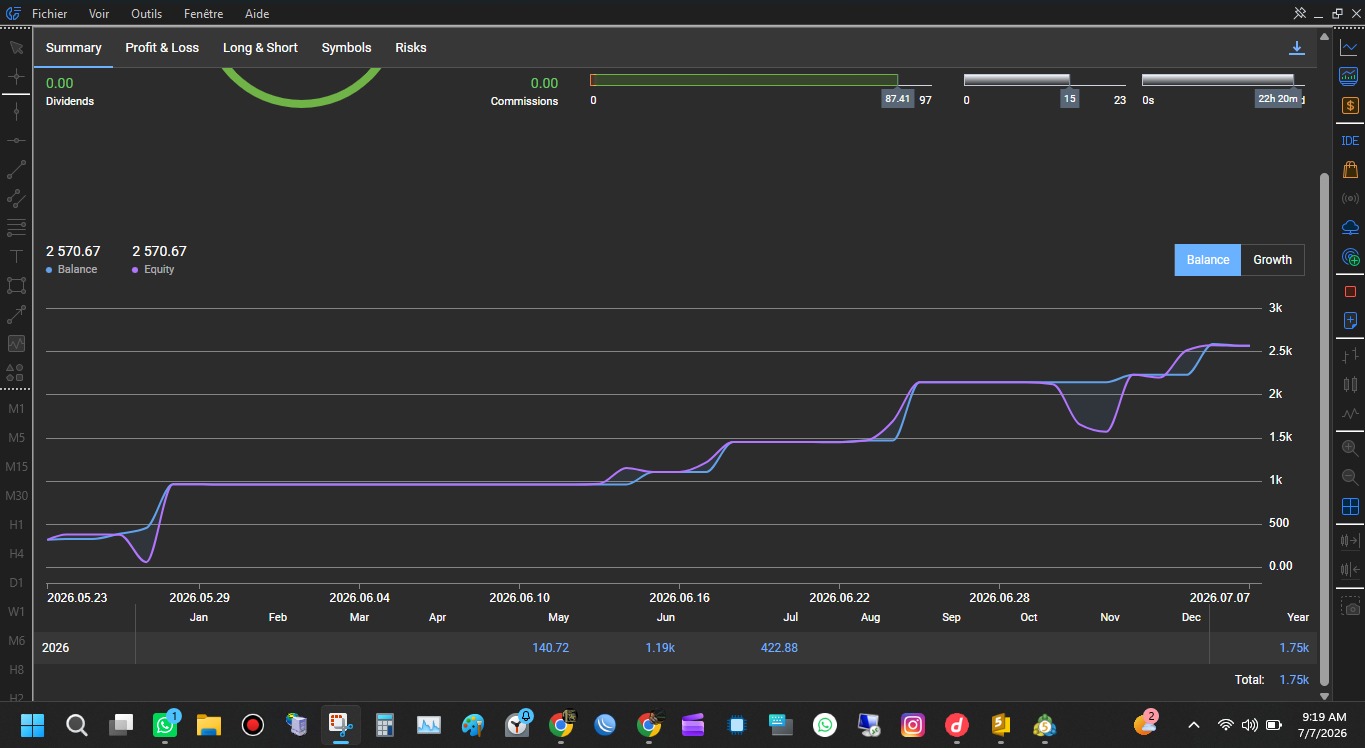1365x748 pixels.
Task: Click the vertical scrollbar of the report
Action: click(1324, 428)
